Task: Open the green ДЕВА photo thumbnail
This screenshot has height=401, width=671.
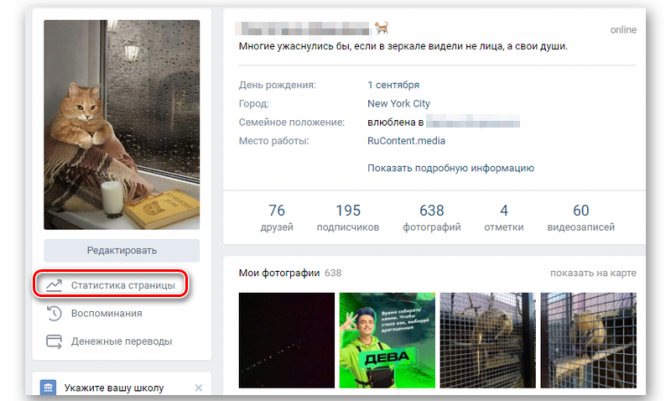Action: click(x=387, y=340)
